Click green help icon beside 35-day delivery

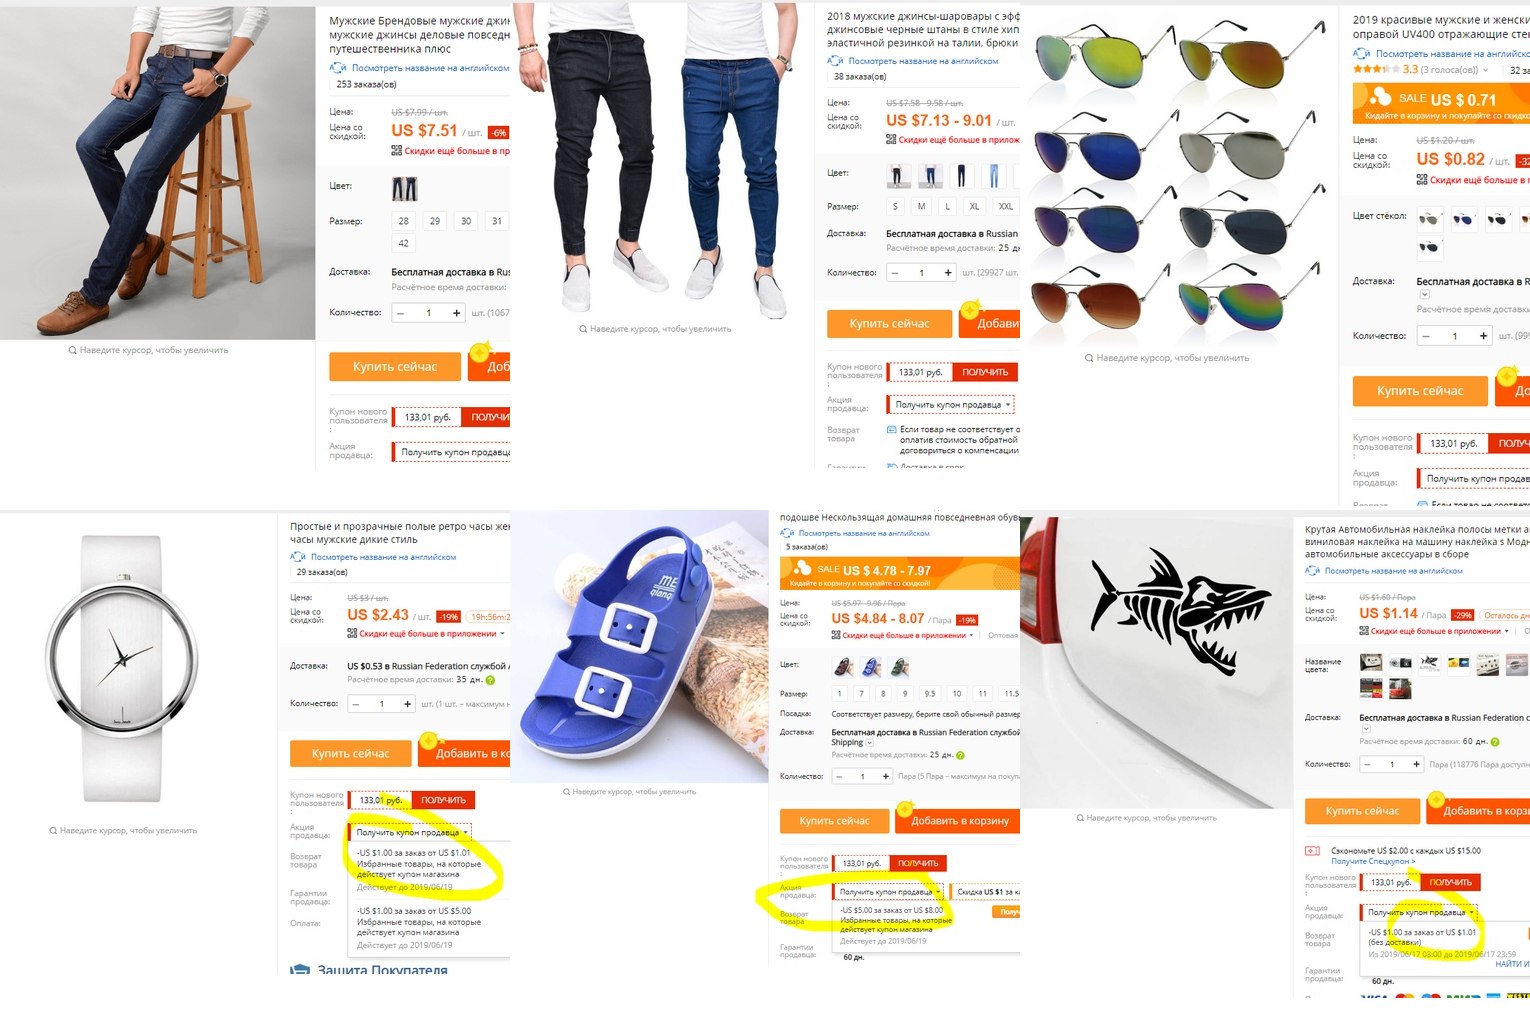pyautogui.click(x=490, y=680)
